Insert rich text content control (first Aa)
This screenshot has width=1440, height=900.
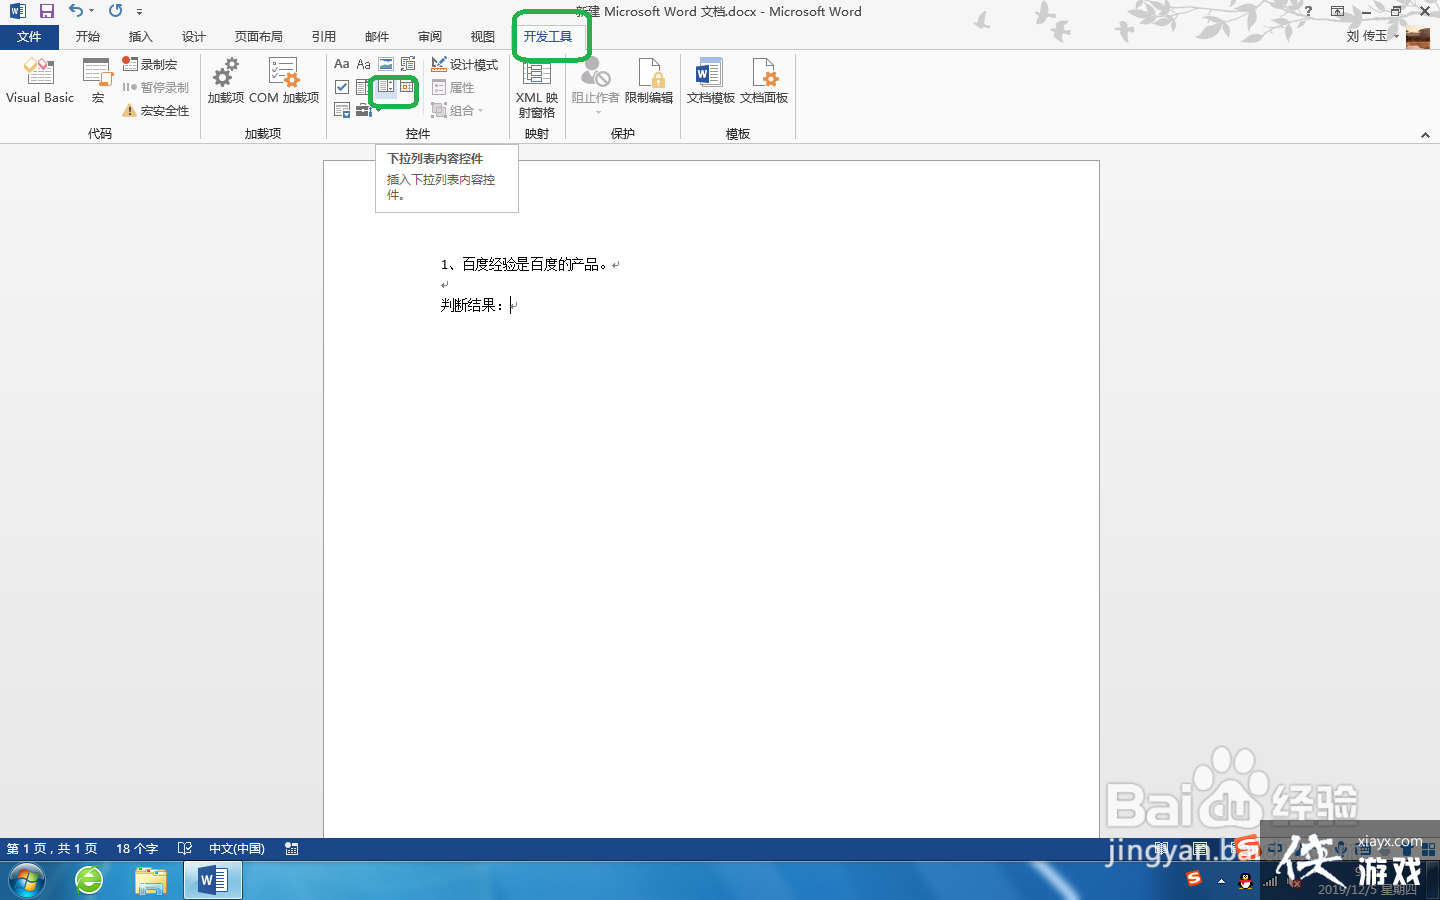342,64
